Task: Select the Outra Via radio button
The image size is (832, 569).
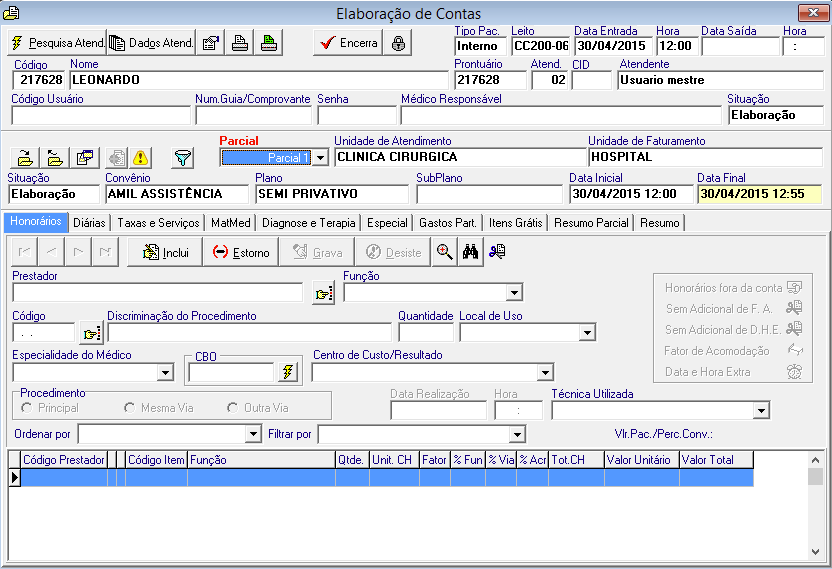Action: [232, 408]
